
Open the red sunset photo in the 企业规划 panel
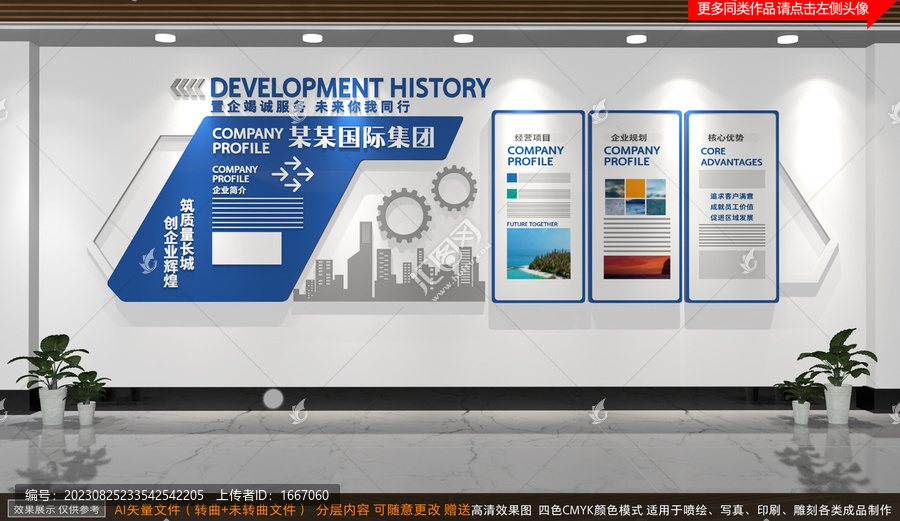637,267
